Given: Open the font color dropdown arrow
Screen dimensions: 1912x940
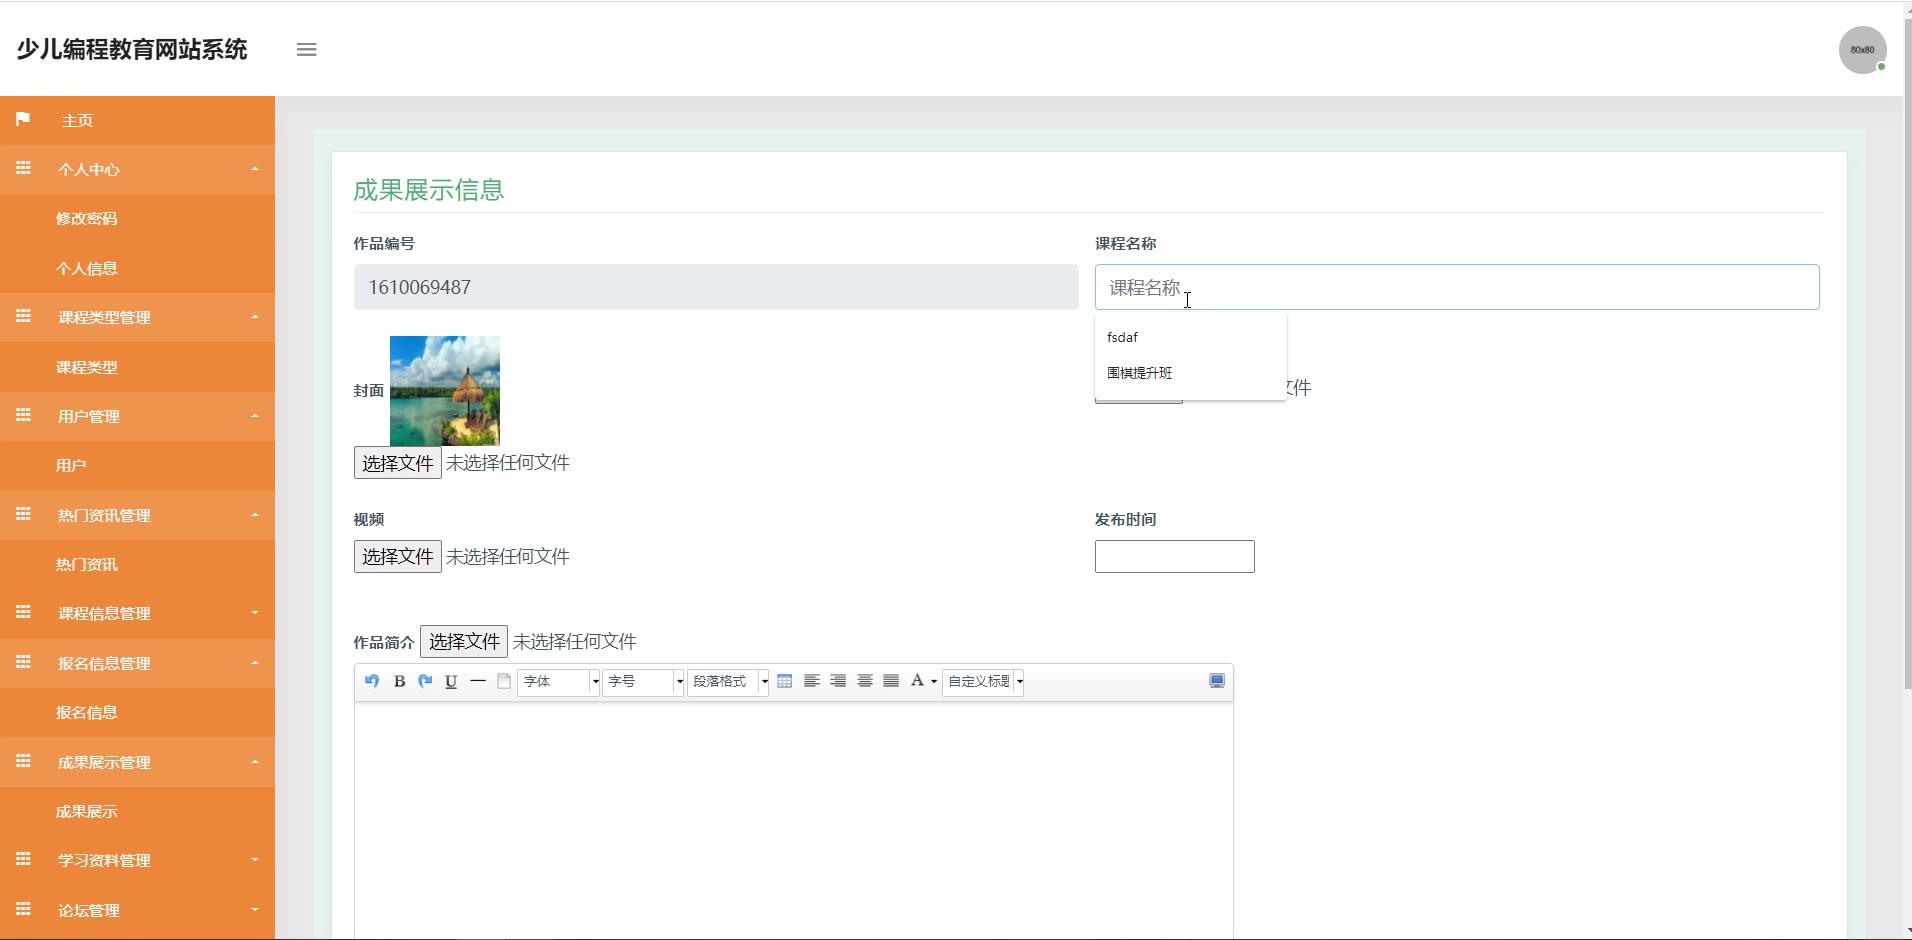Looking at the screenshot, I should pos(934,682).
